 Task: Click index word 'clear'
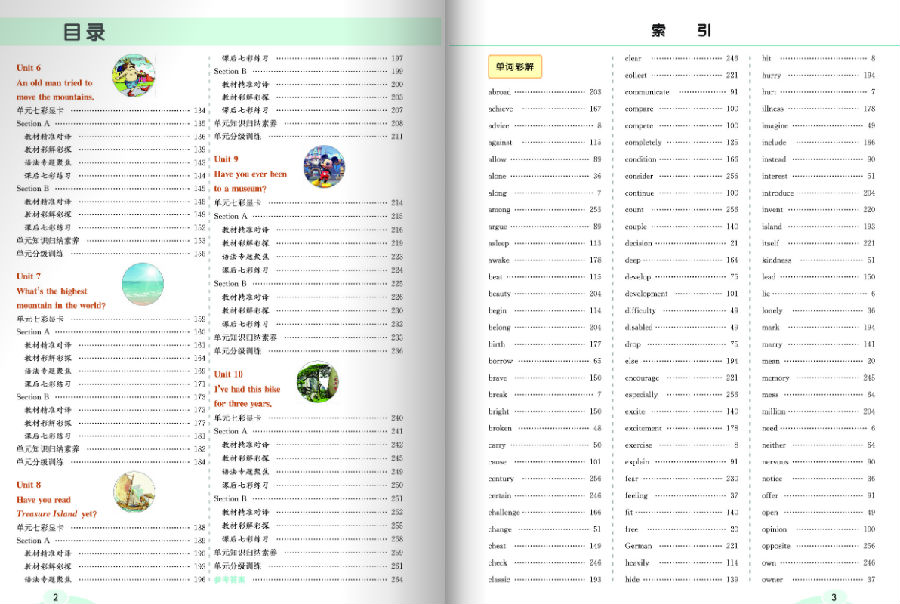(x=633, y=58)
